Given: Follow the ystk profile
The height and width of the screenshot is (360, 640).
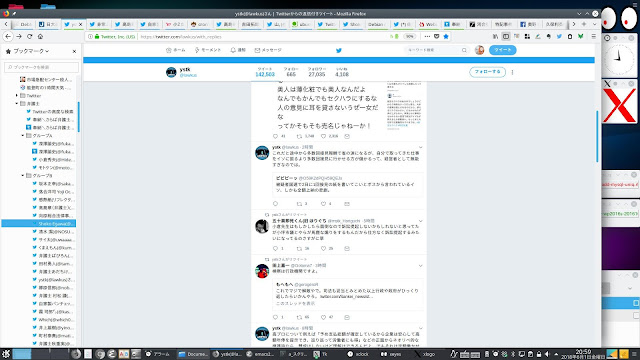Looking at the screenshot, I should (x=487, y=72).
